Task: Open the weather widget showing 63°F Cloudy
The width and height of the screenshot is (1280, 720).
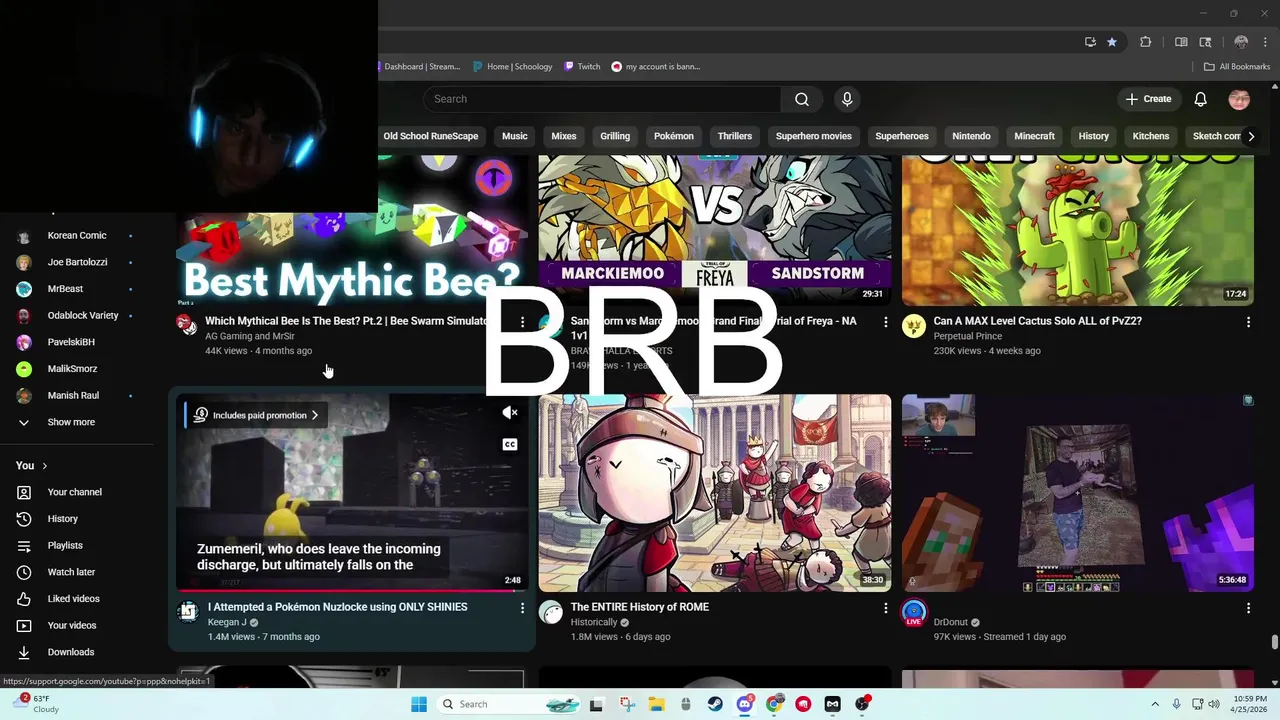Action: click(x=38, y=704)
